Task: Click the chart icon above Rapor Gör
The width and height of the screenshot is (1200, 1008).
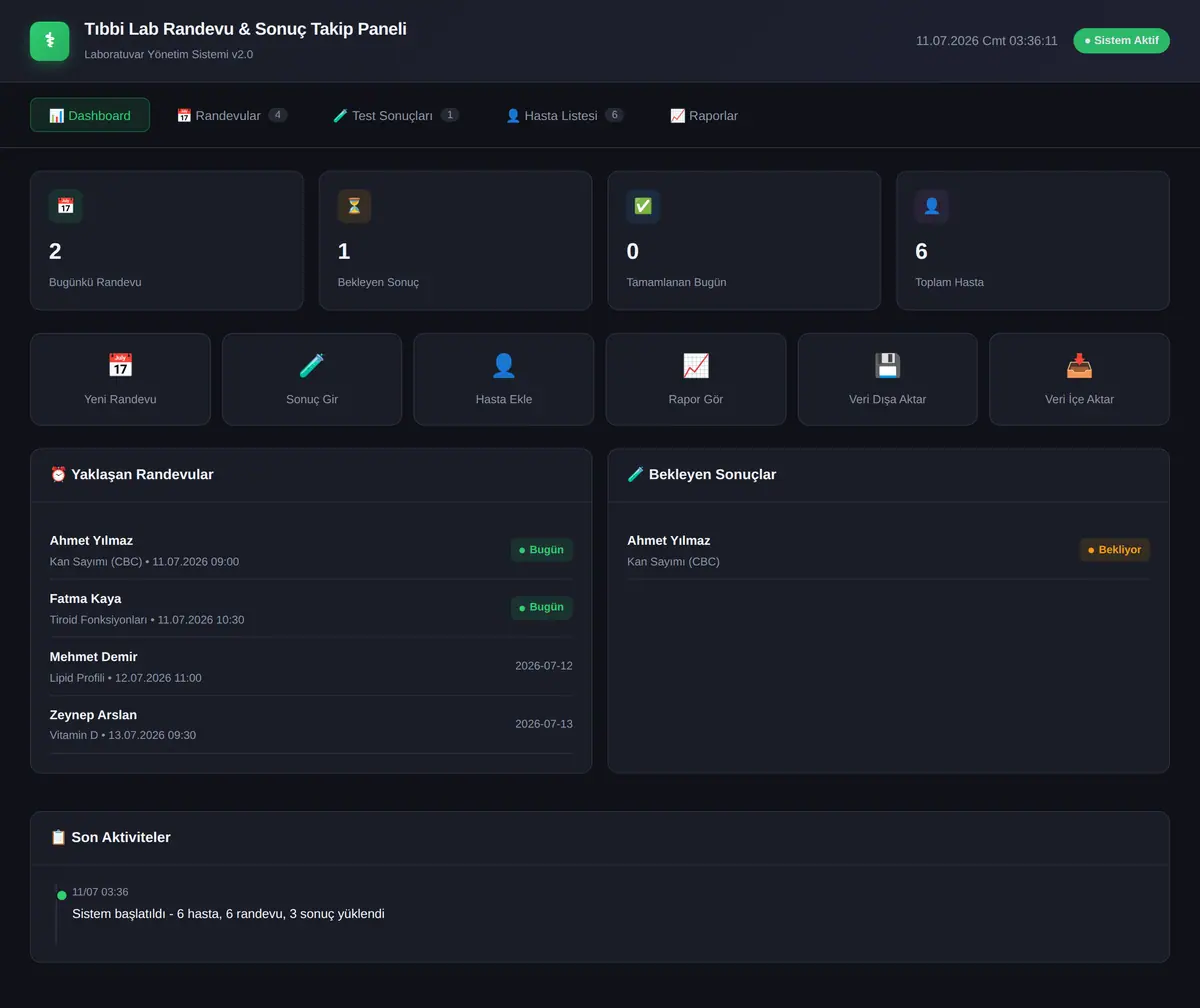Action: 696,366
